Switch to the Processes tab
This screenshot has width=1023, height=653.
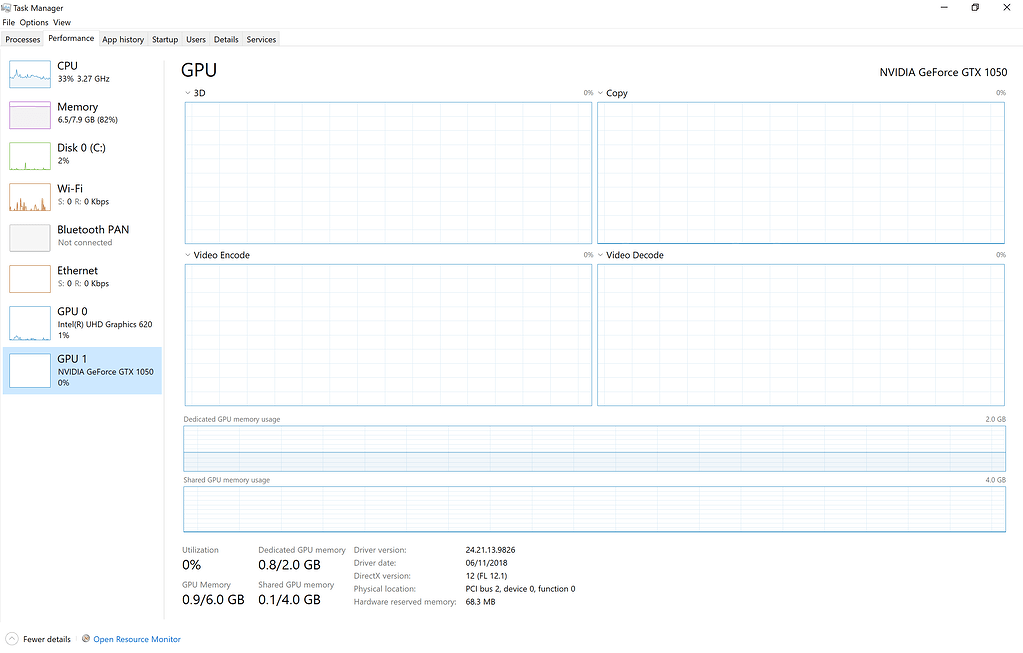tap(22, 39)
